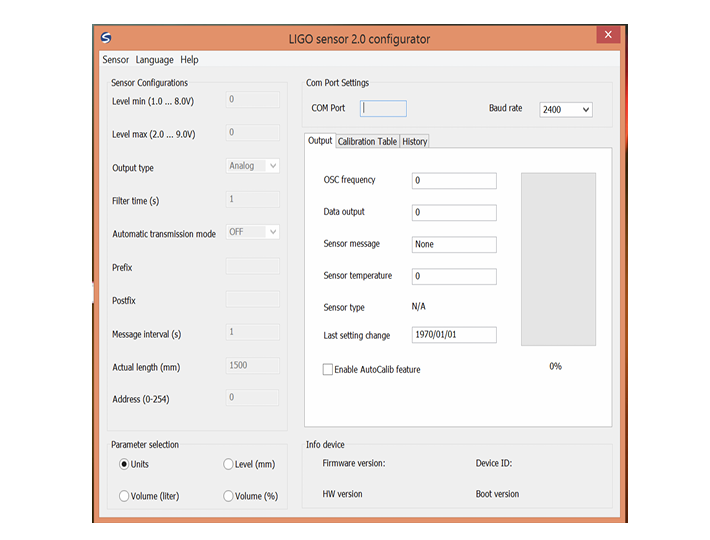Image resolution: width=710 pixels, height=540 pixels.
Task: Click the OSC frequency value field
Action: (x=454, y=181)
